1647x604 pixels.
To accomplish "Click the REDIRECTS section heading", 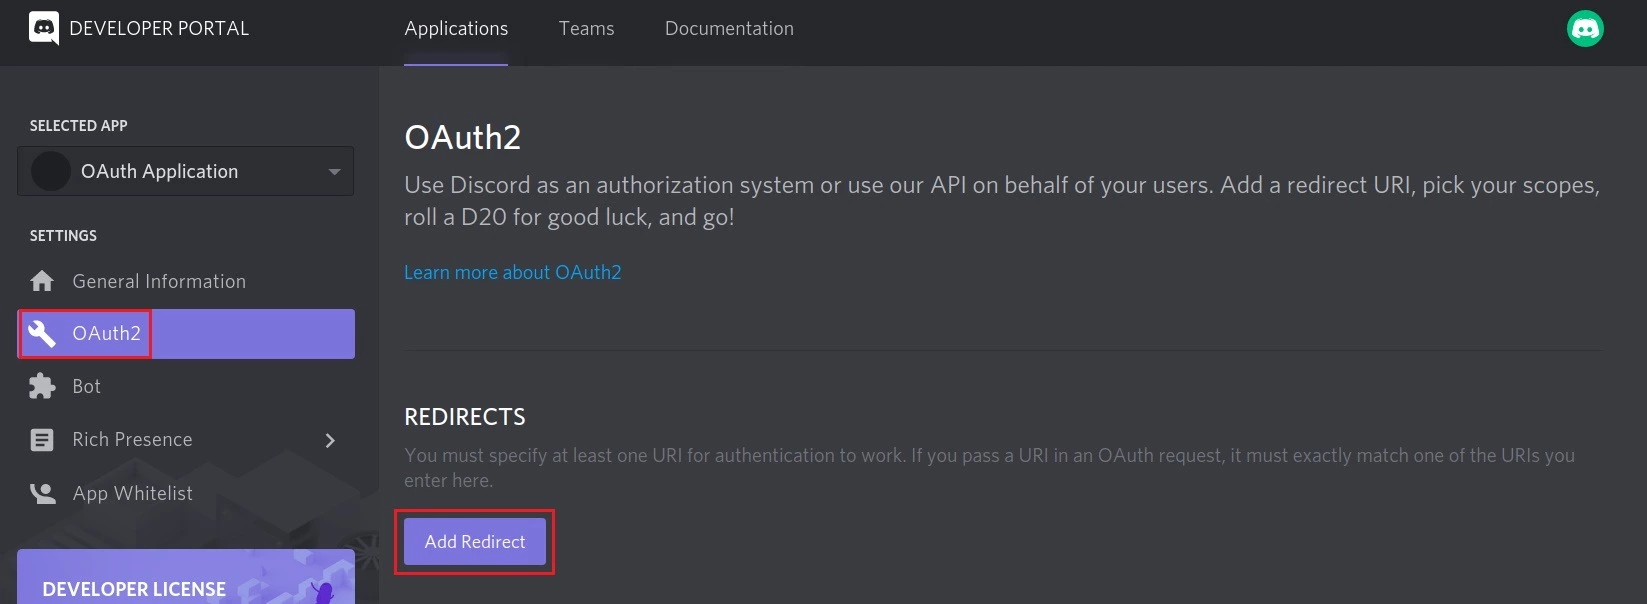I will pos(465,417).
